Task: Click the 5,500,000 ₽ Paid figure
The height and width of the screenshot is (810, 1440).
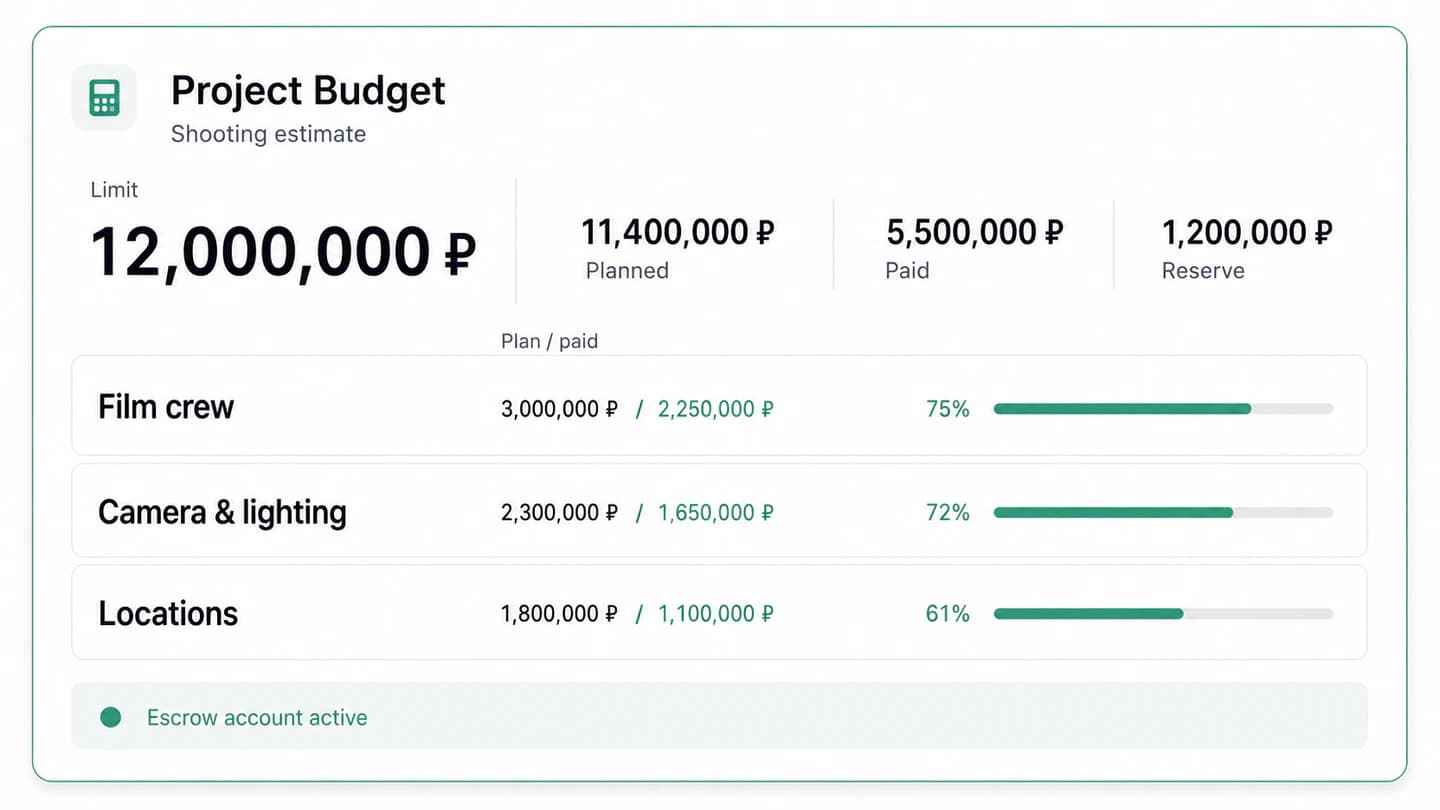Action: click(975, 232)
